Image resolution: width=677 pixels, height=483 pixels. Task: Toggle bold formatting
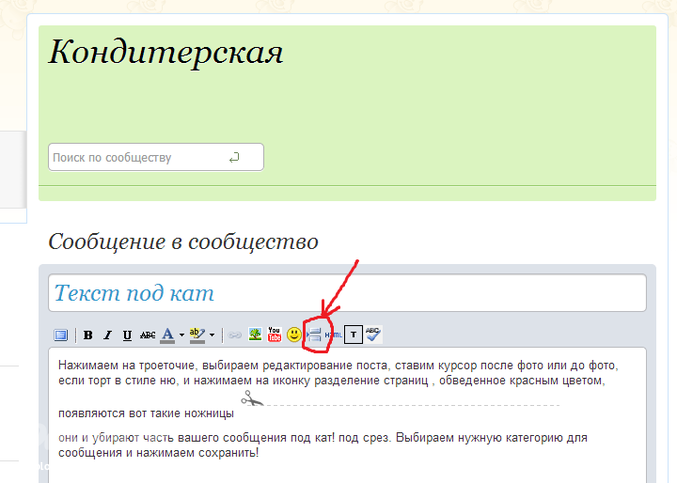click(88, 335)
